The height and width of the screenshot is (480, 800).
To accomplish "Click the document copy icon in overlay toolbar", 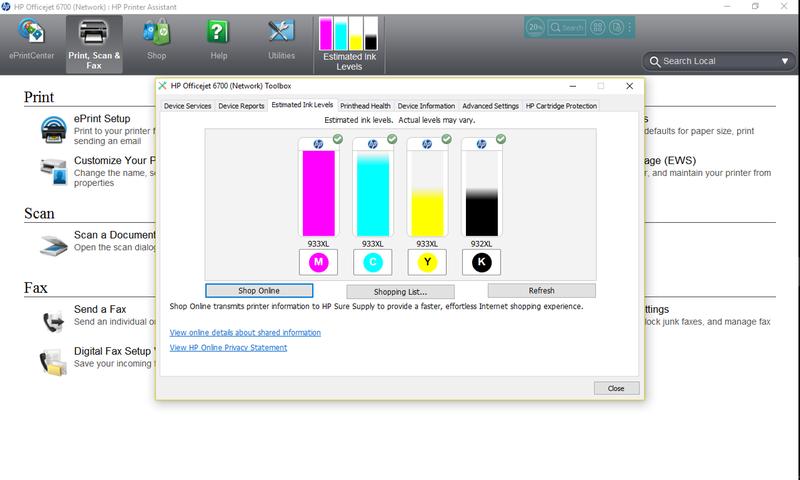I will click(616, 27).
